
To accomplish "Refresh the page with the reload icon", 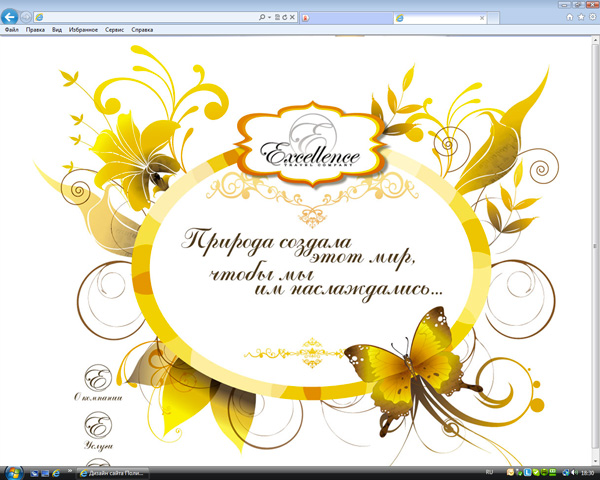I will point(284,17).
